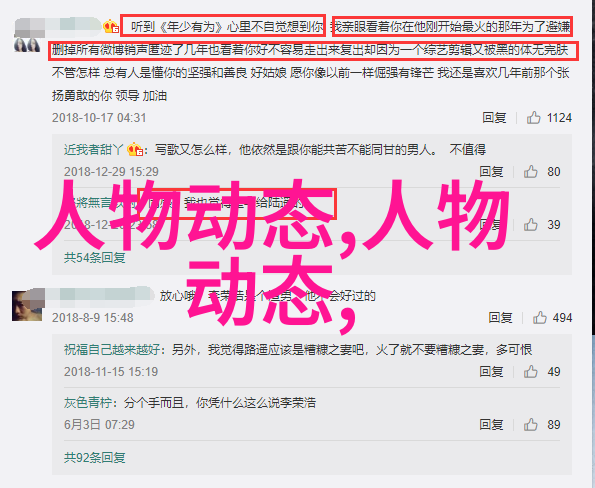This screenshot has width=595, height=488.
Task: Reply to the 2018-10-17 04:31 comment
Action: tap(494, 118)
